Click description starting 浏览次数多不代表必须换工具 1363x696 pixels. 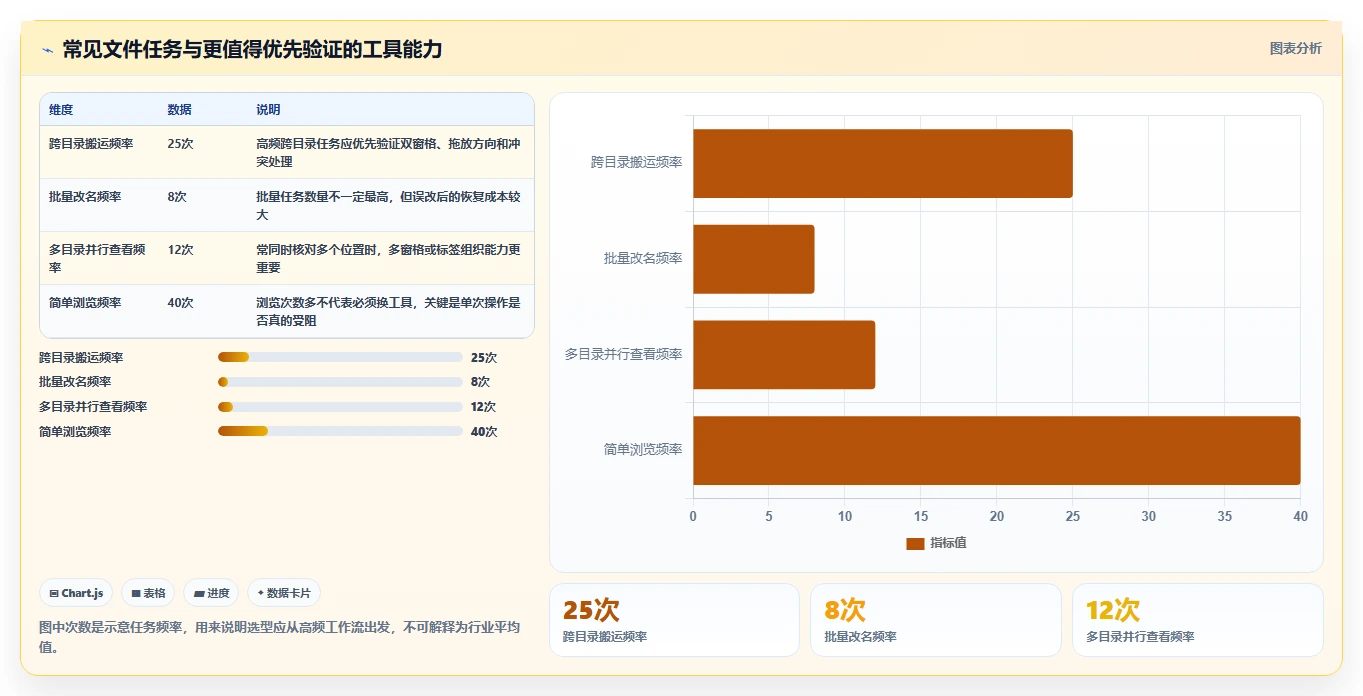click(x=388, y=312)
